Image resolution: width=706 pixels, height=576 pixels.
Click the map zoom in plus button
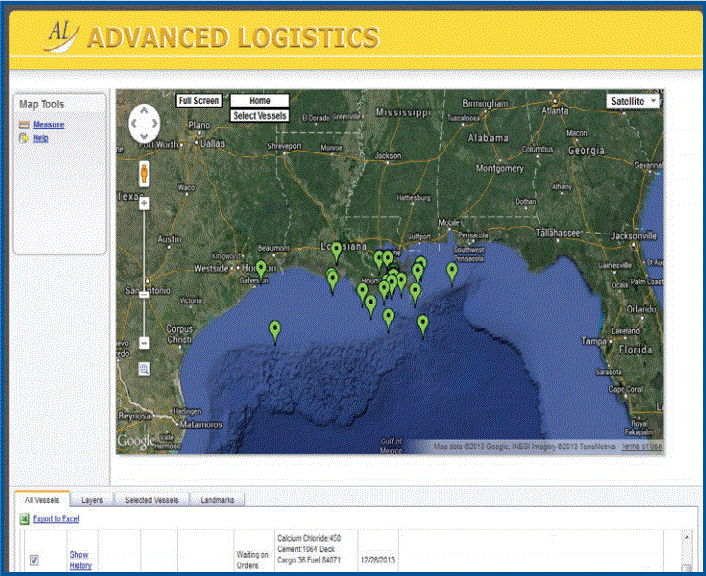point(144,203)
